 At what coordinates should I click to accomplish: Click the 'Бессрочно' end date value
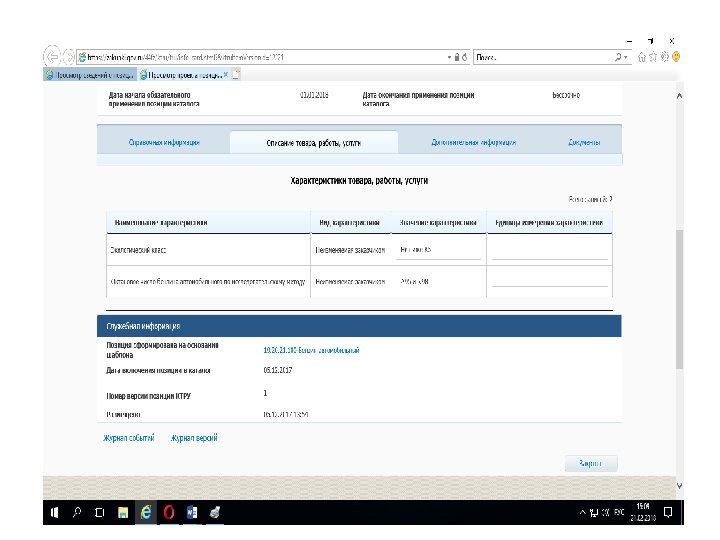[566, 95]
